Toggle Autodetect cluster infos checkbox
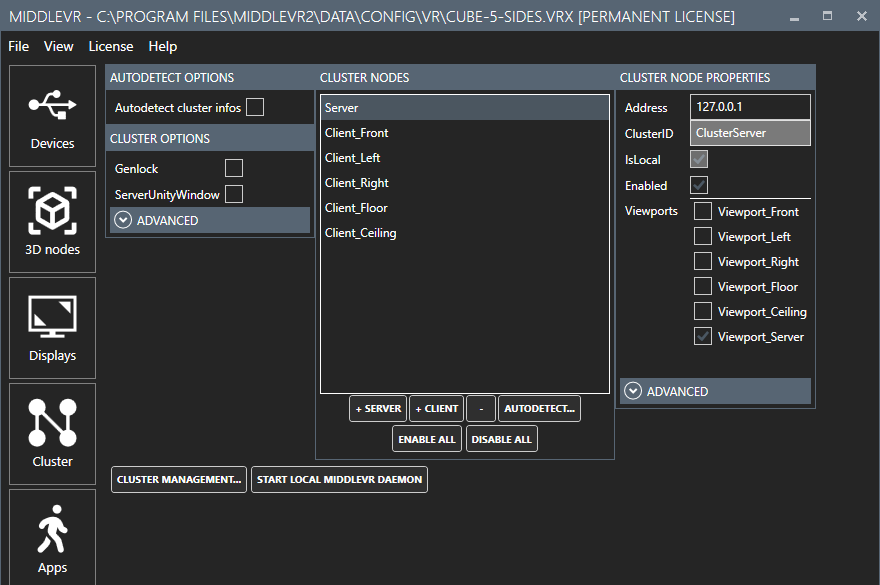The height and width of the screenshot is (585, 880). click(x=255, y=107)
